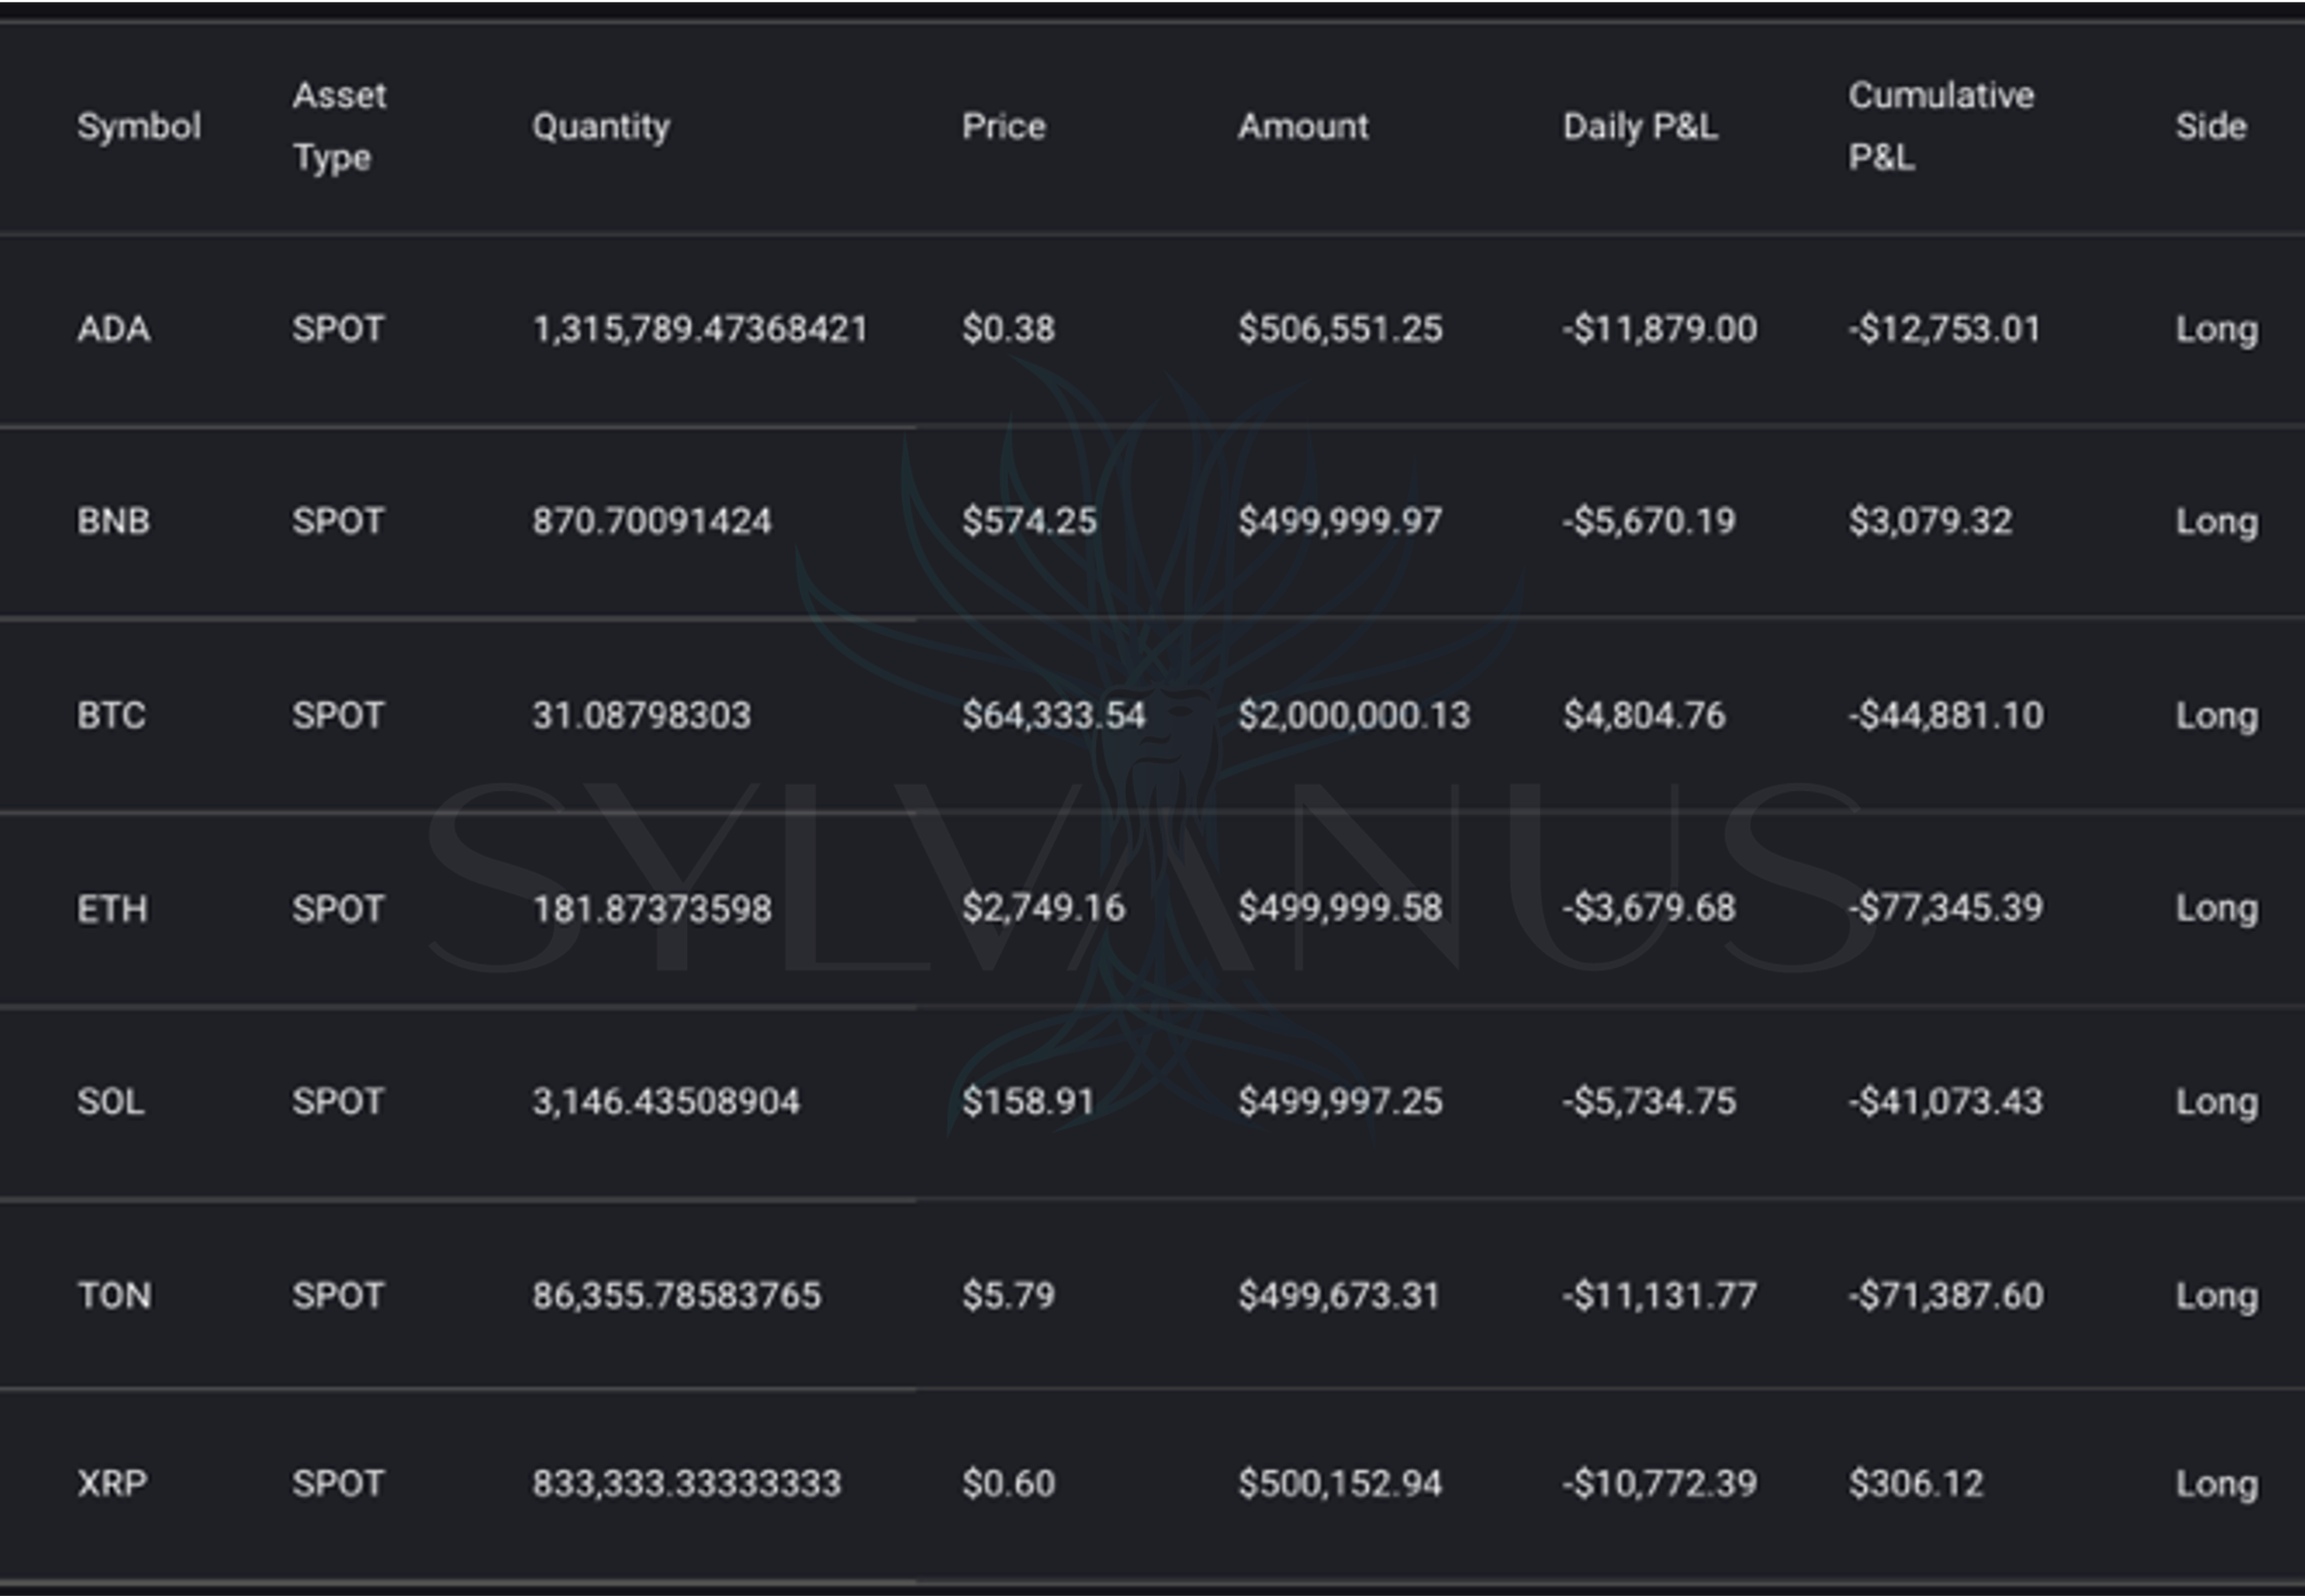Click the XRP symbol cell
The image size is (2305, 1596).
(112, 1483)
